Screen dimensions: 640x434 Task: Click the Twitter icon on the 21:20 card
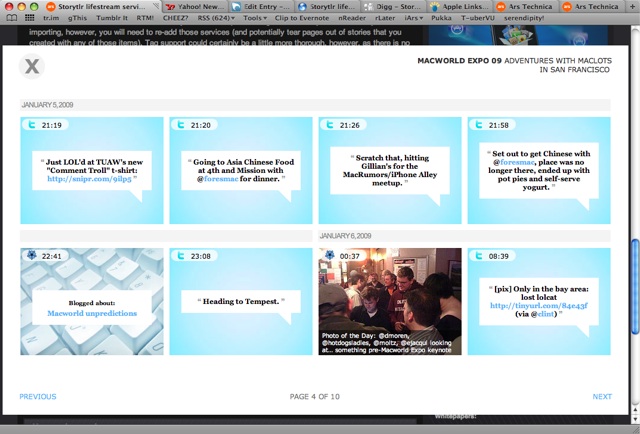[181, 125]
